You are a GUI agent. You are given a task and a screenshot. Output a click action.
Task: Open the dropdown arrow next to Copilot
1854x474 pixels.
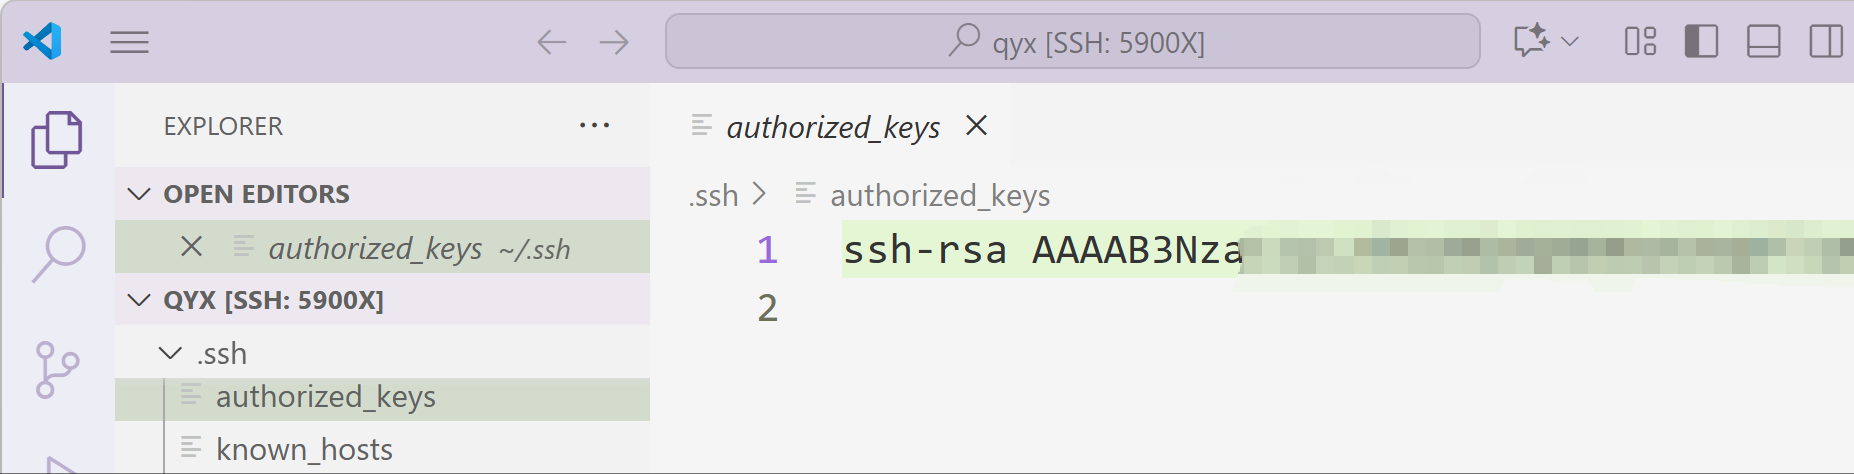coord(1570,41)
